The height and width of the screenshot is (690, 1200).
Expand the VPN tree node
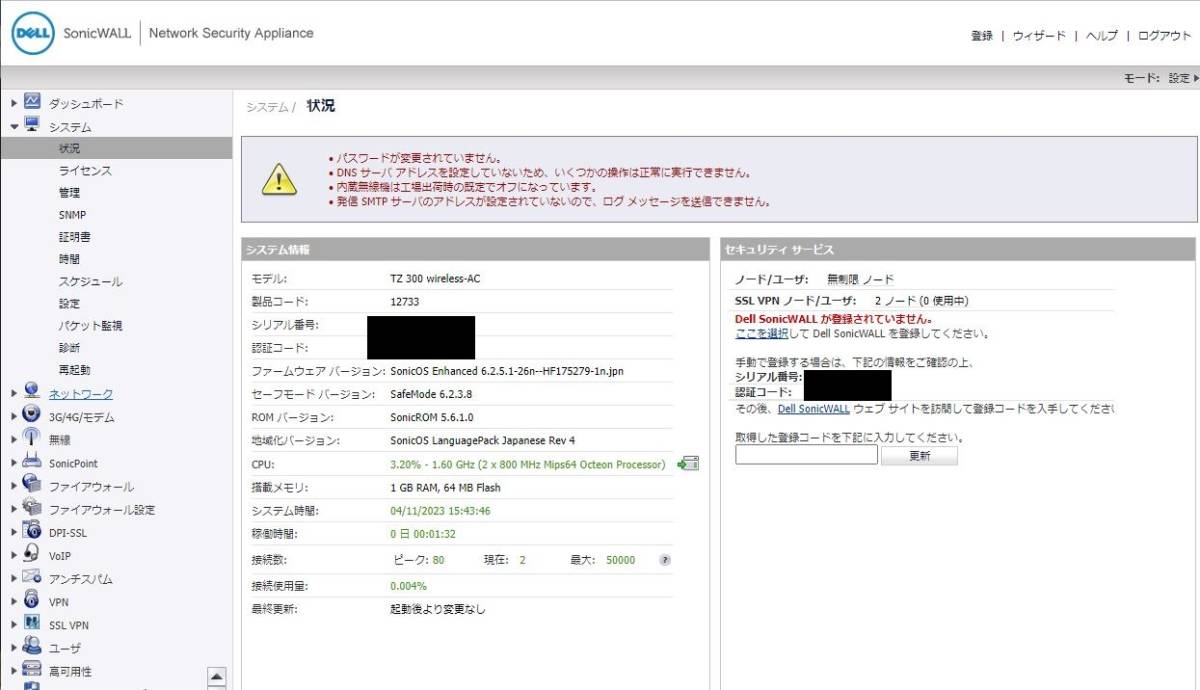coord(14,602)
